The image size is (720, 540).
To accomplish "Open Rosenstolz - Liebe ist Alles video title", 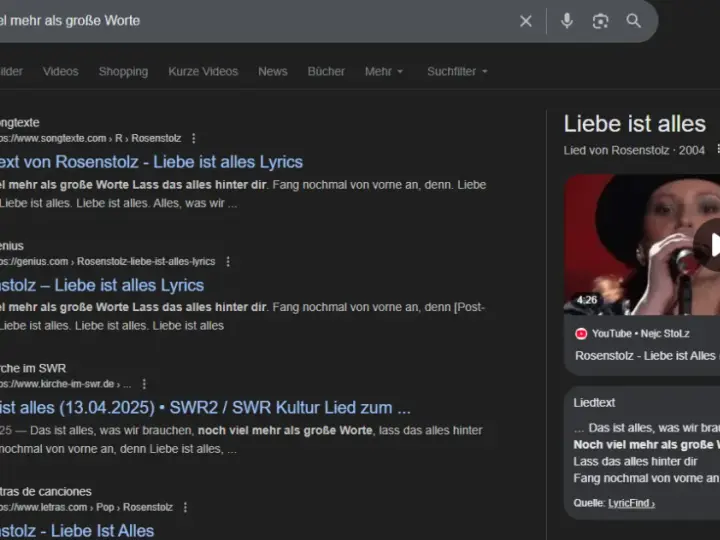I will point(647,355).
